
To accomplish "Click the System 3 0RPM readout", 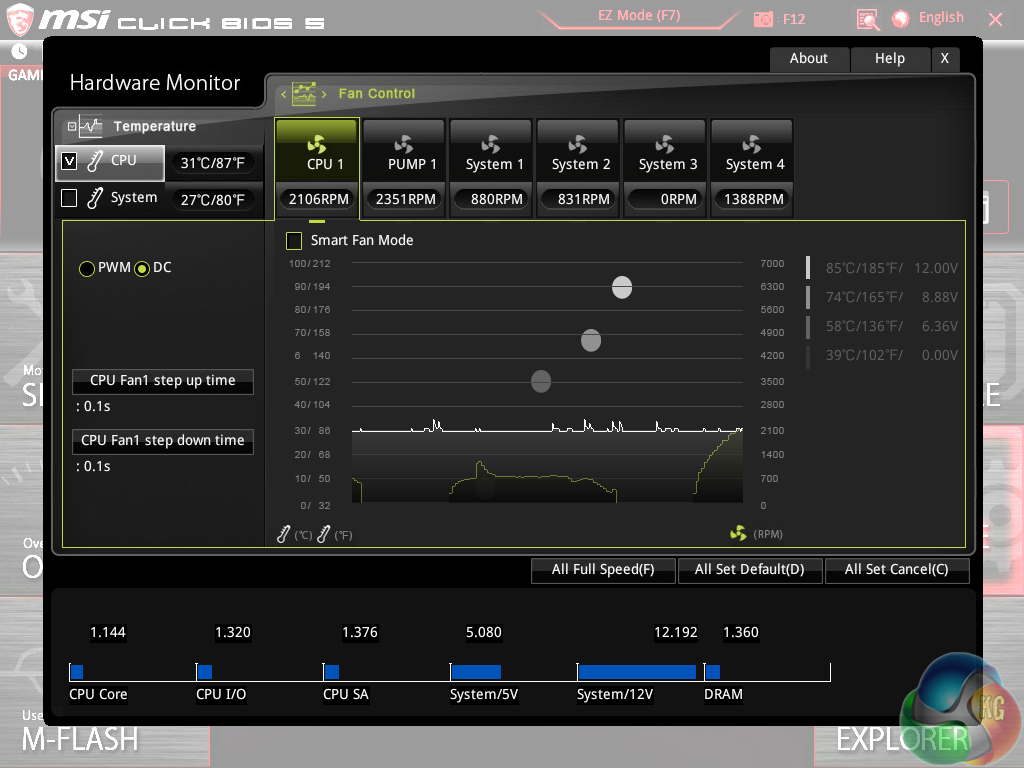I will (665, 199).
